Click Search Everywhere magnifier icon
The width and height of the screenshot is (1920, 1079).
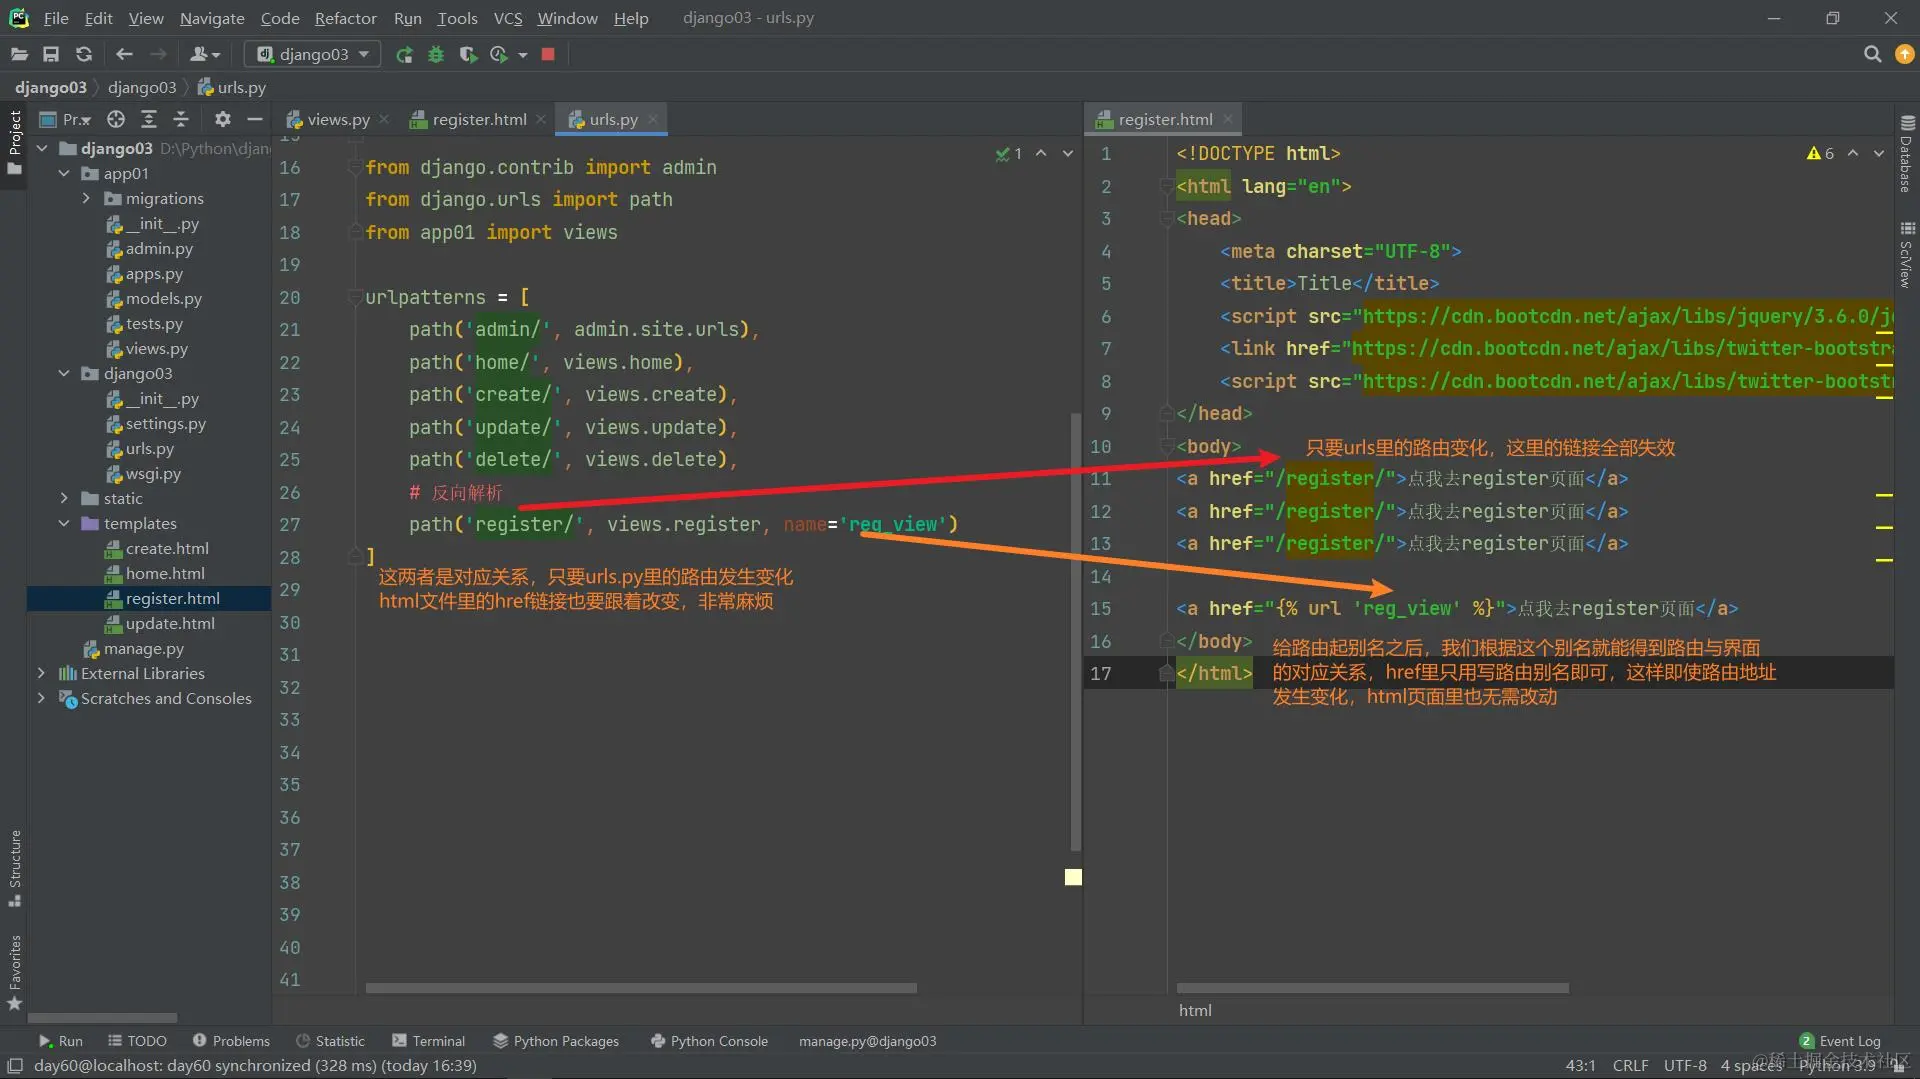point(1872,55)
